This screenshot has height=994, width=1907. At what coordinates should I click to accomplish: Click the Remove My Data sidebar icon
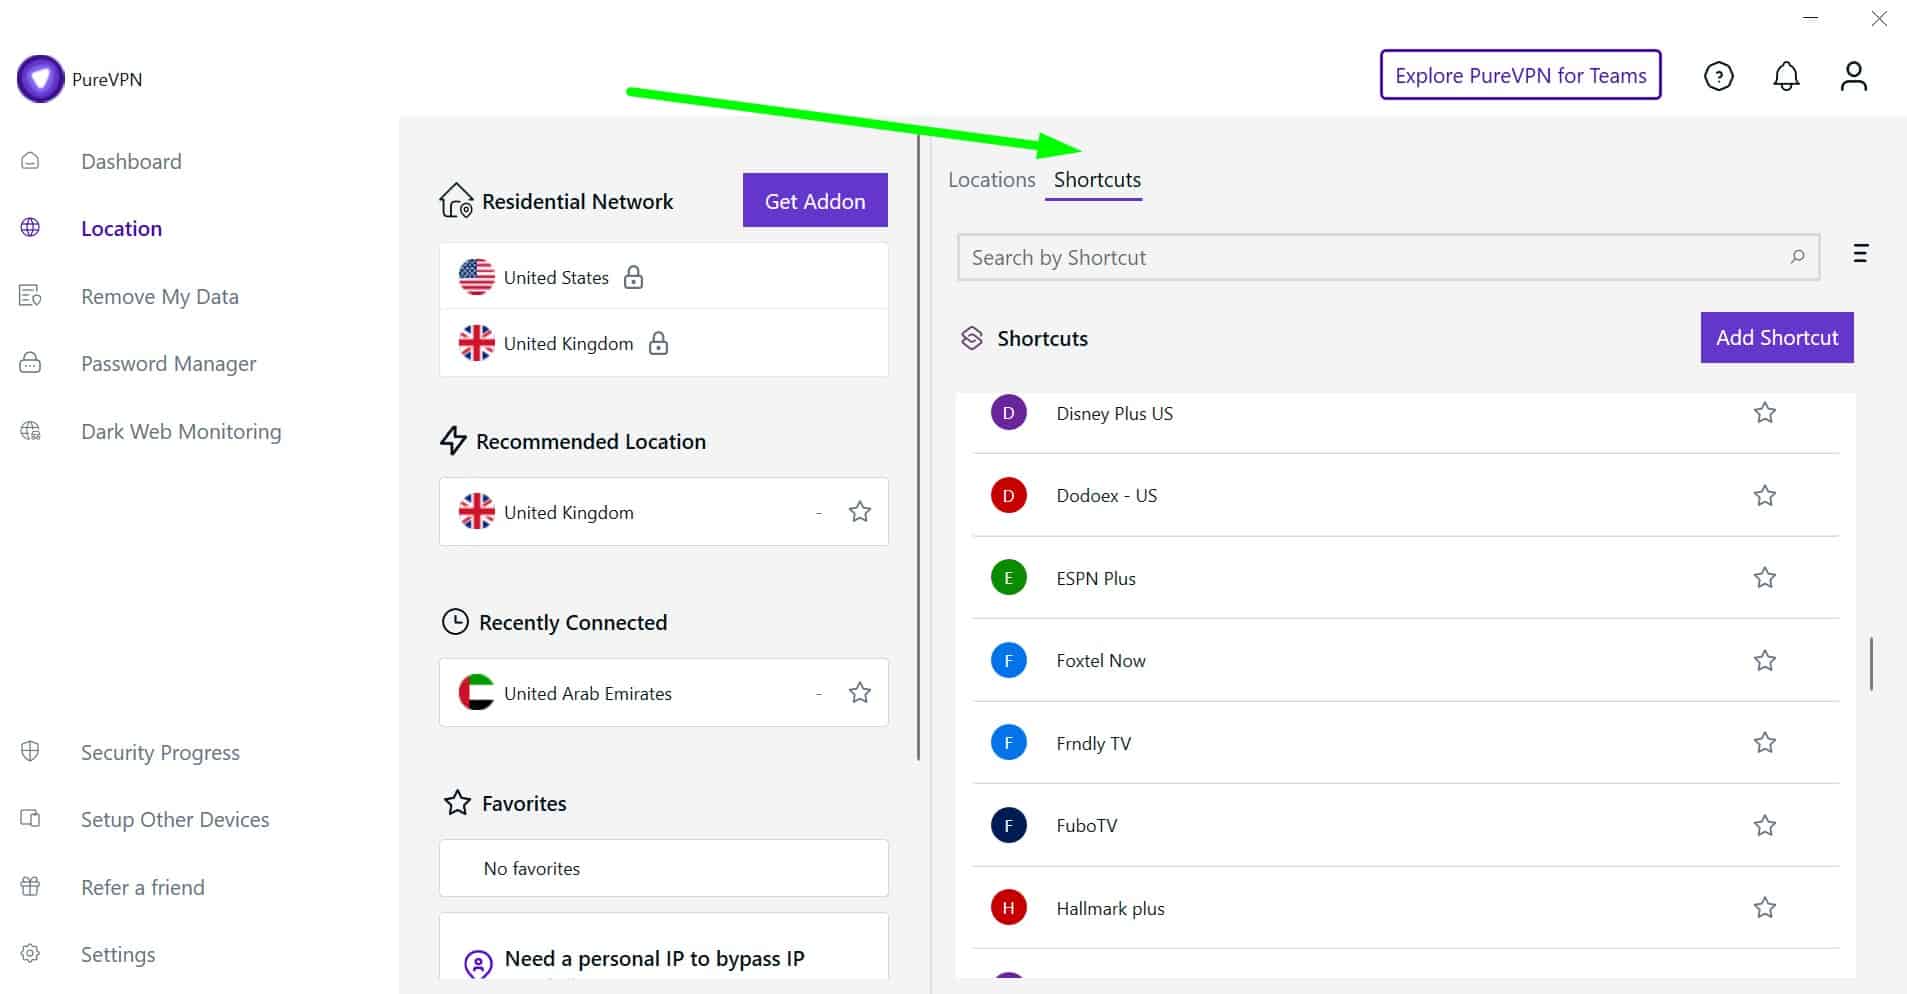pyautogui.click(x=30, y=296)
